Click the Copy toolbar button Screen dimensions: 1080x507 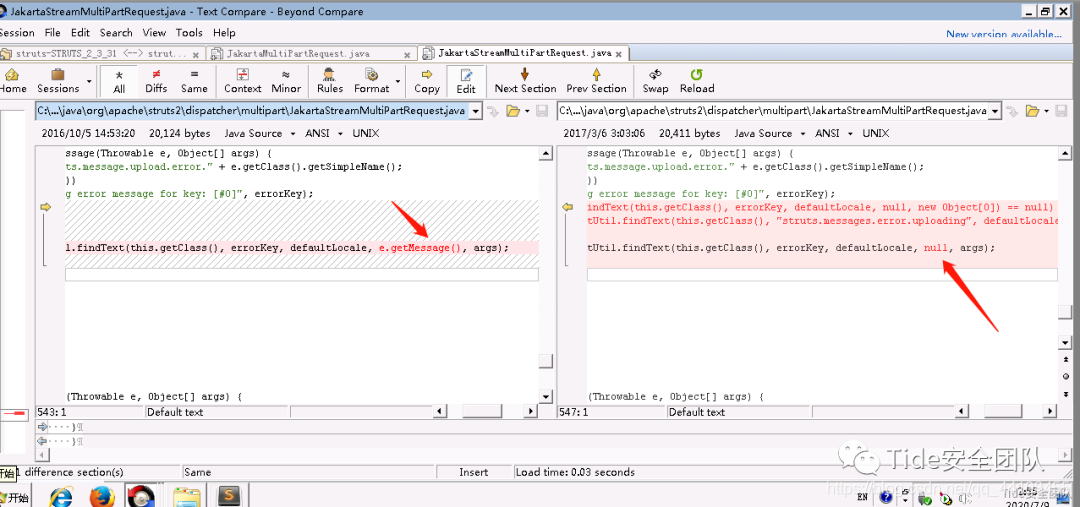tap(427, 81)
